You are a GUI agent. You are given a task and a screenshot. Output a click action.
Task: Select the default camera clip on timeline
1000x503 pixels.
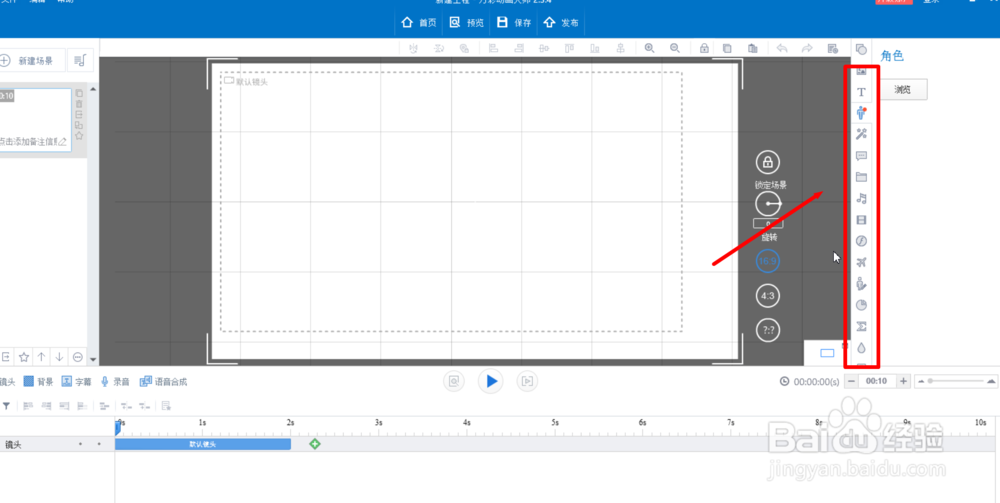point(203,444)
